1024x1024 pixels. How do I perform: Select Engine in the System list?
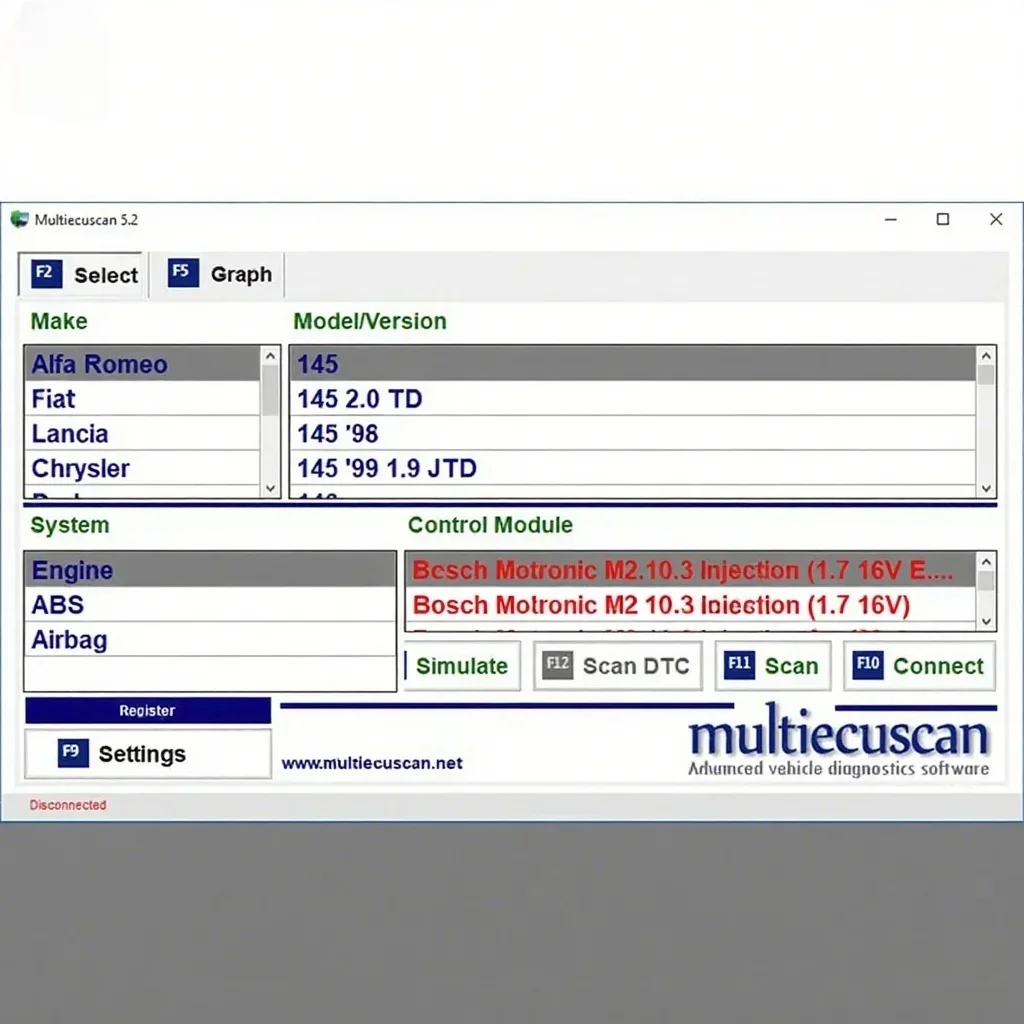point(210,569)
